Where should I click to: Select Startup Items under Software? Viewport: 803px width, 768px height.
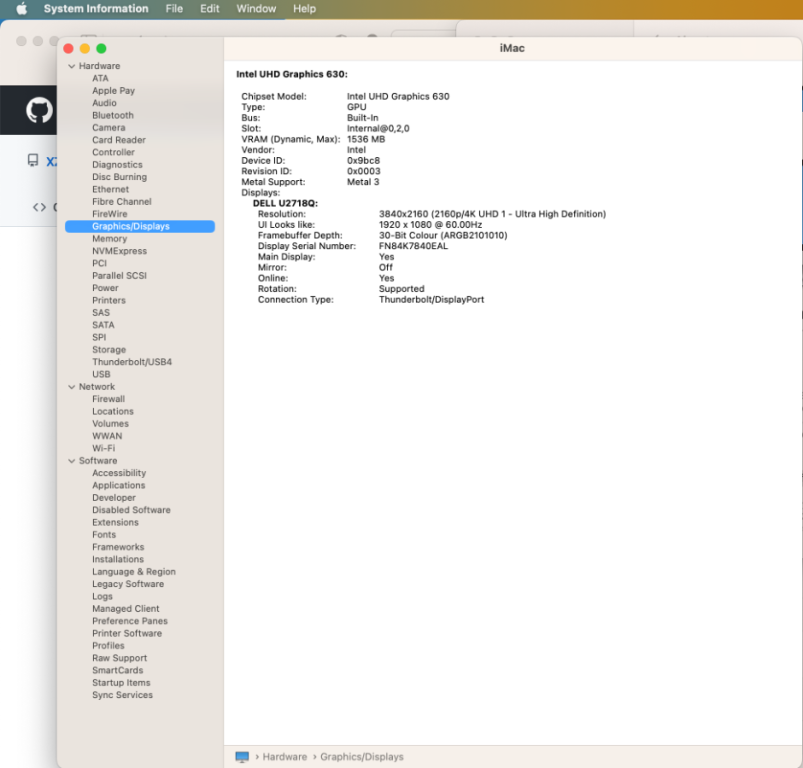point(121,683)
